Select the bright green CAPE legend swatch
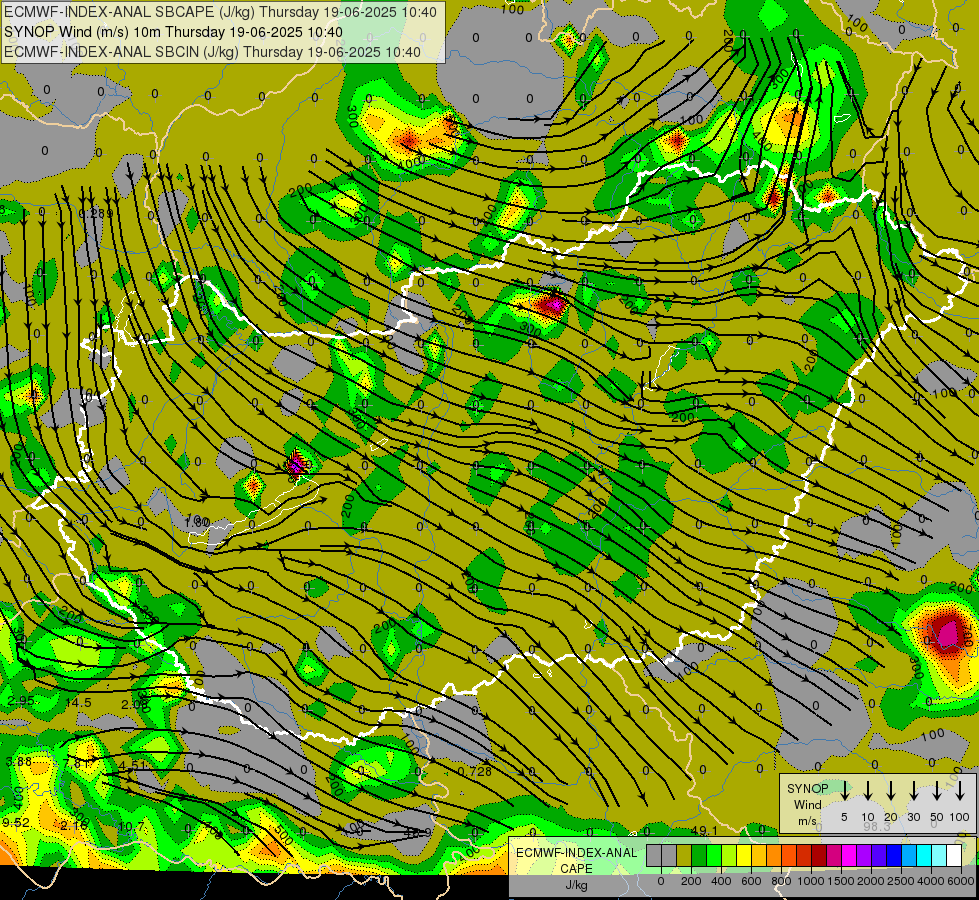 pos(714,855)
